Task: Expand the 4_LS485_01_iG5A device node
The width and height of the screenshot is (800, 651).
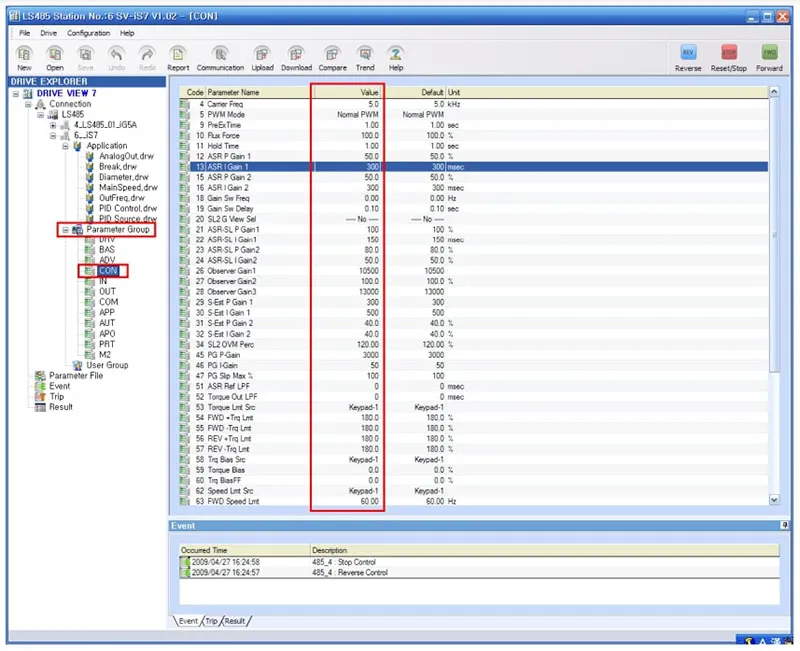Action: [53, 125]
